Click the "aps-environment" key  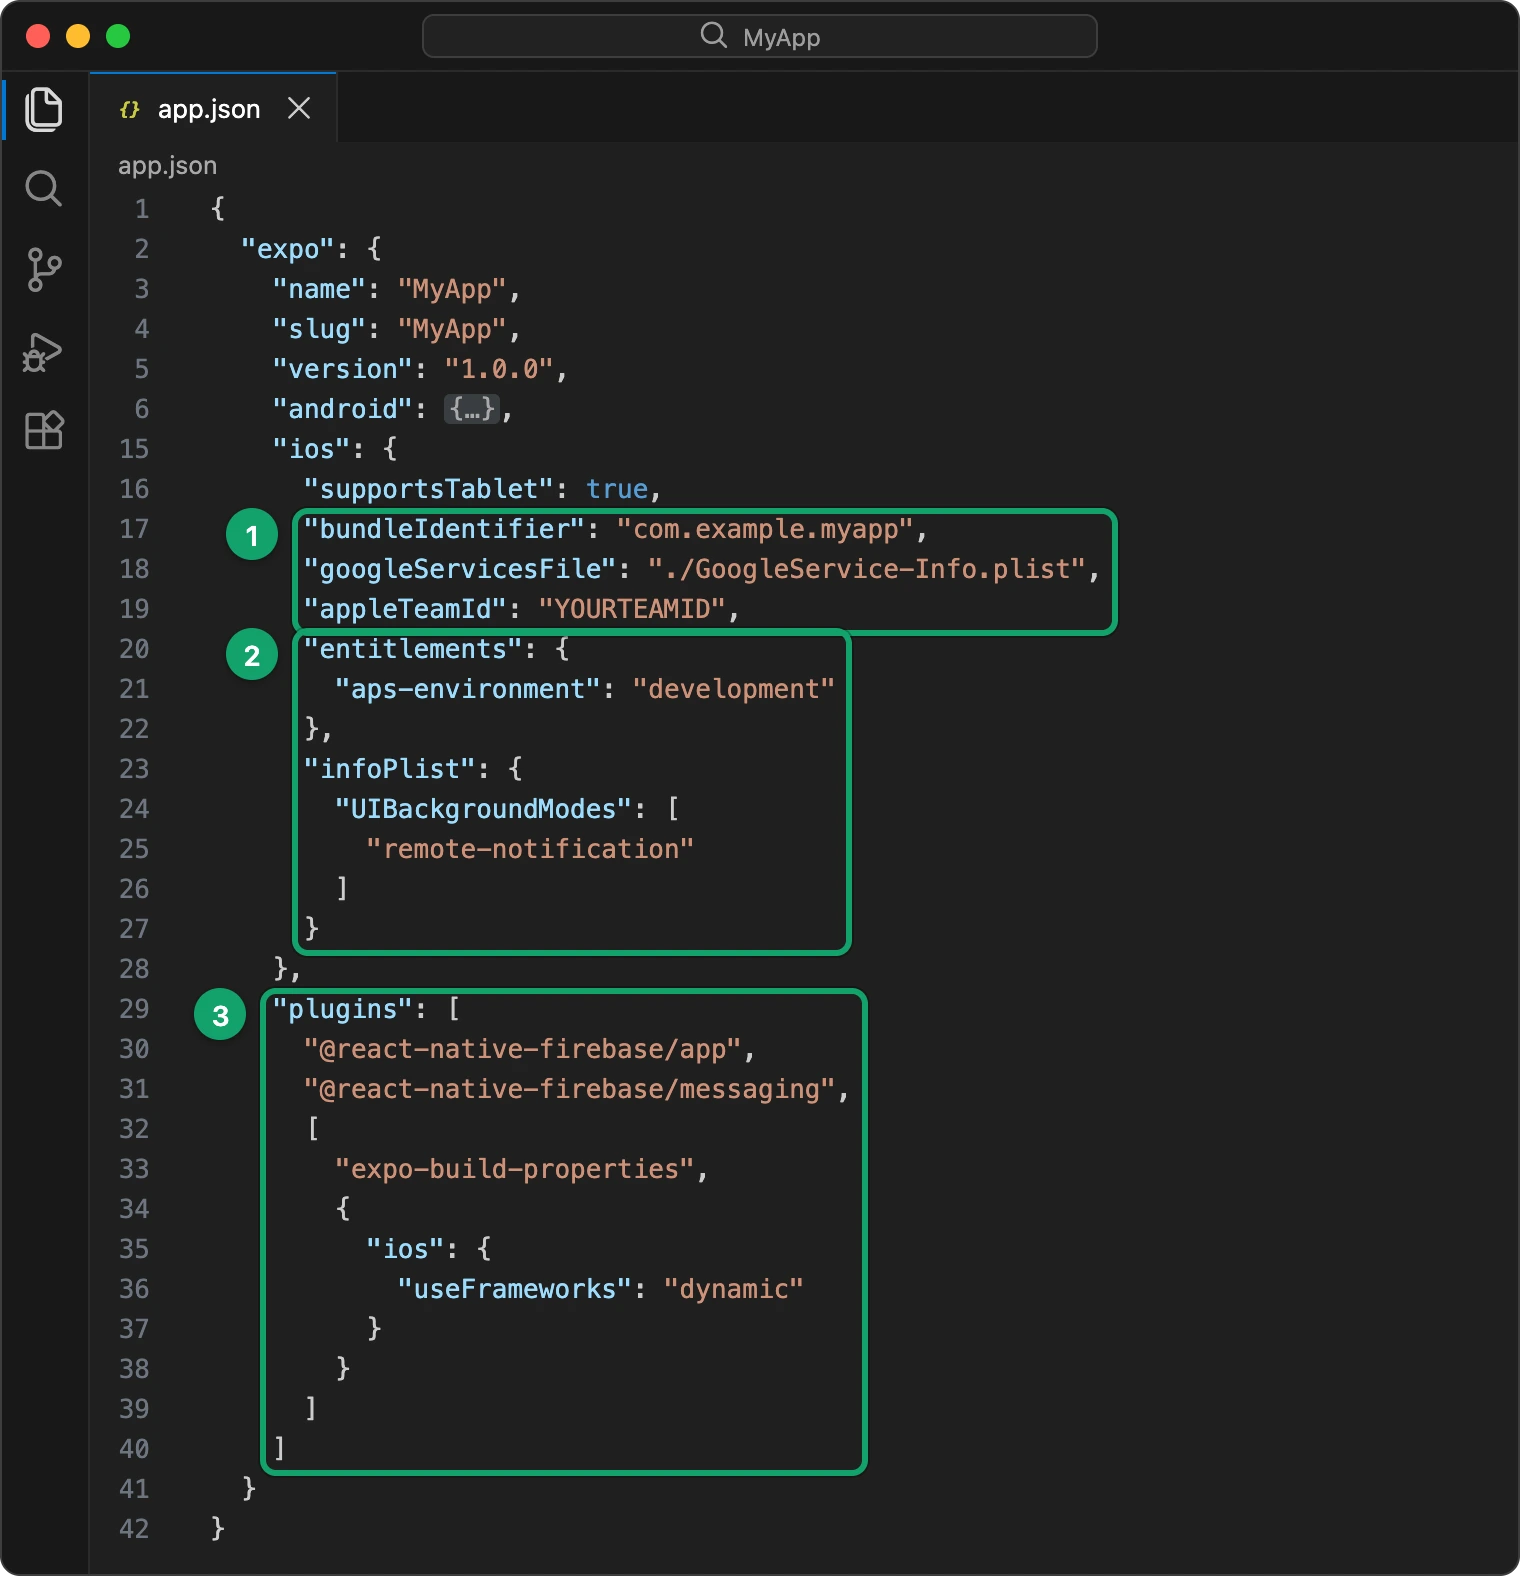[468, 689]
